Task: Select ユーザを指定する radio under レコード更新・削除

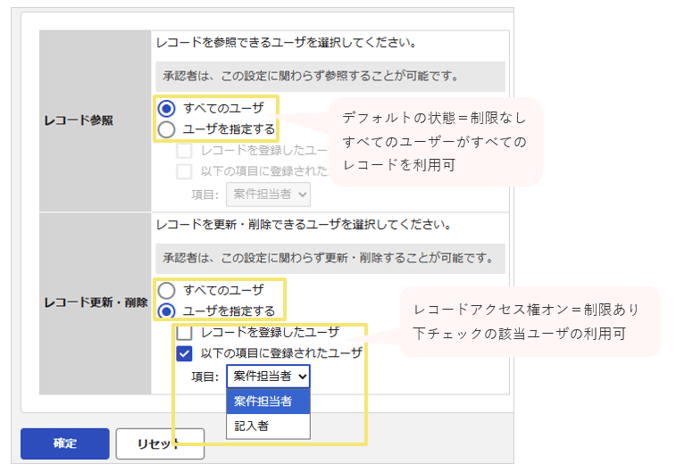Action: [166, 311]
